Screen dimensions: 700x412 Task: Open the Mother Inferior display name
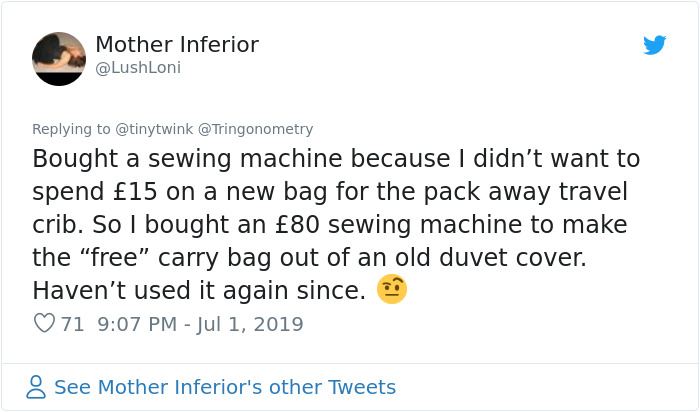point(177,45)
